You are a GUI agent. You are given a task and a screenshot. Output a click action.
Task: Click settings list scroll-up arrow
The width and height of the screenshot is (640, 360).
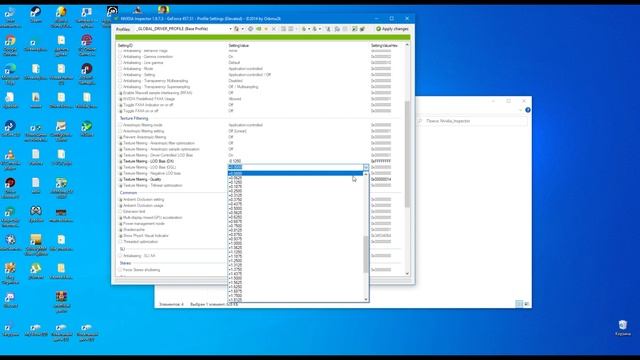[x=407, y=45]
